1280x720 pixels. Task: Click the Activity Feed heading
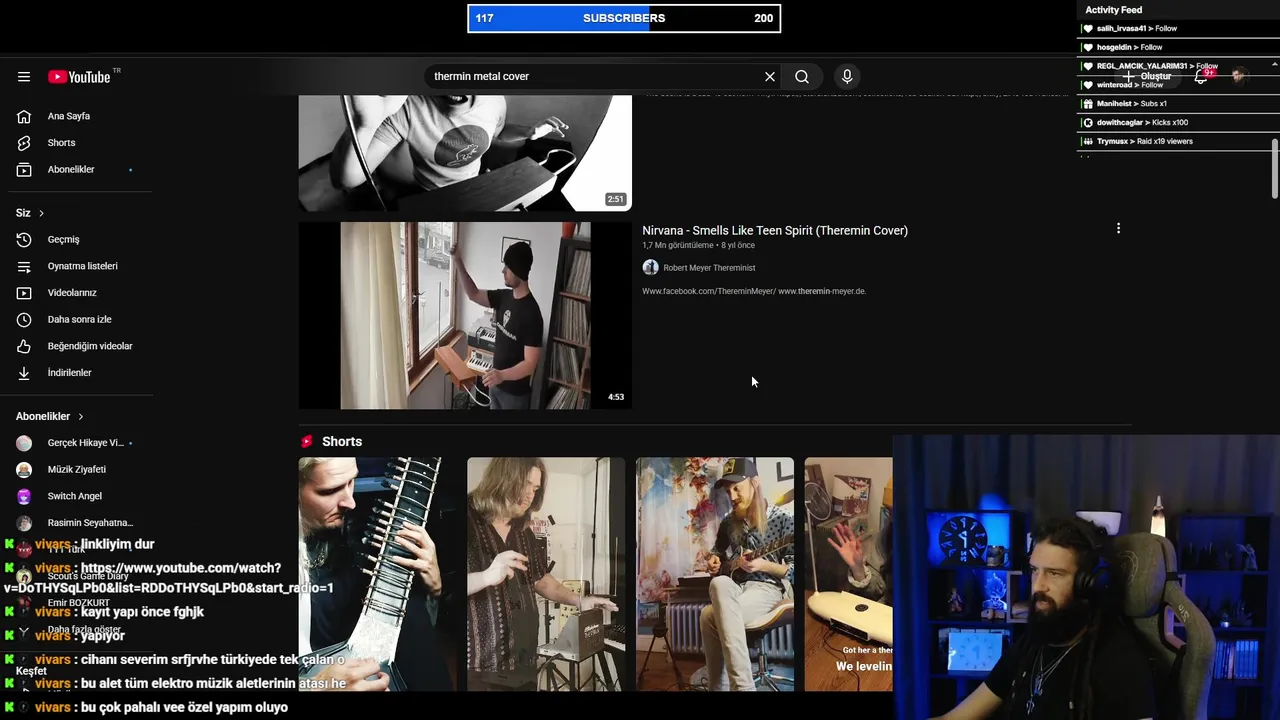pyautogui.click(x=1113, y=10)
